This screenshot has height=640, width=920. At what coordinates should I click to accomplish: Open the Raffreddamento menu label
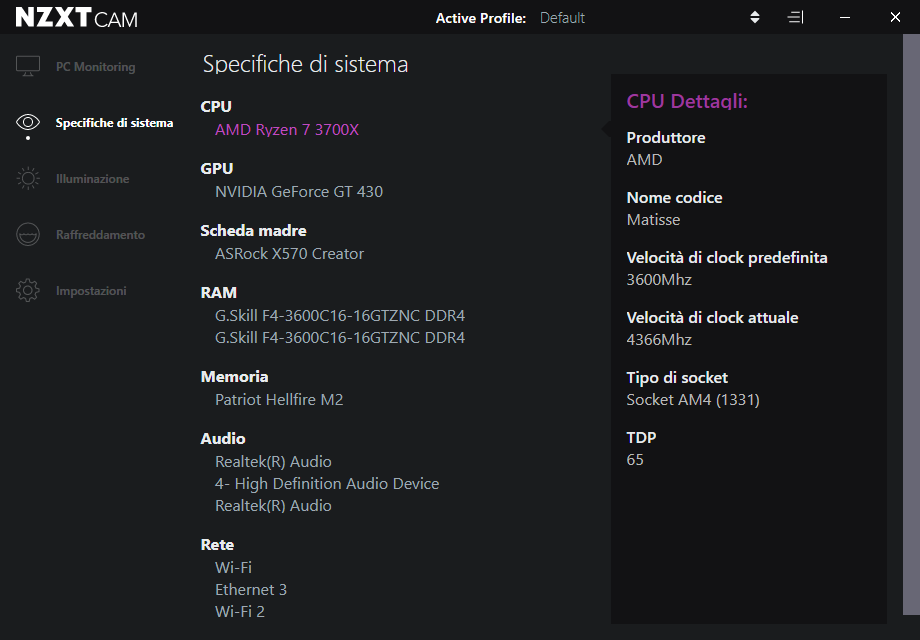[100, 235]
